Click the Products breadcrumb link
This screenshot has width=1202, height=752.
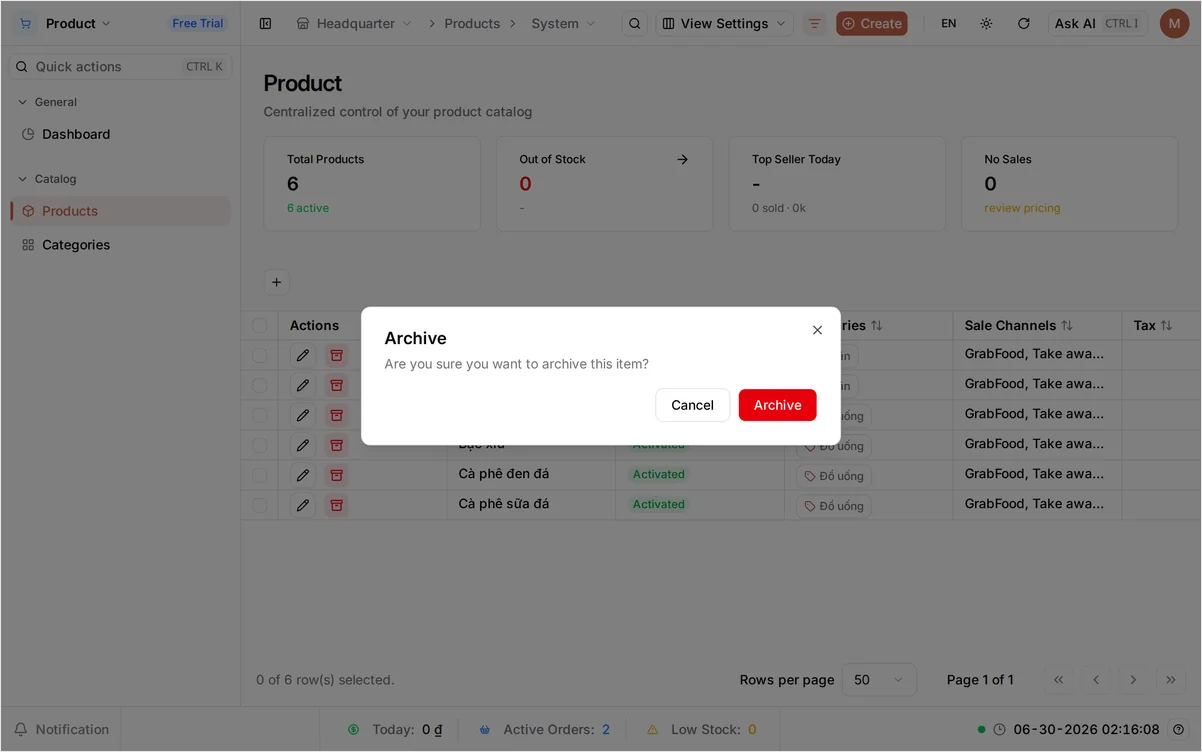[x=472, y=23]
